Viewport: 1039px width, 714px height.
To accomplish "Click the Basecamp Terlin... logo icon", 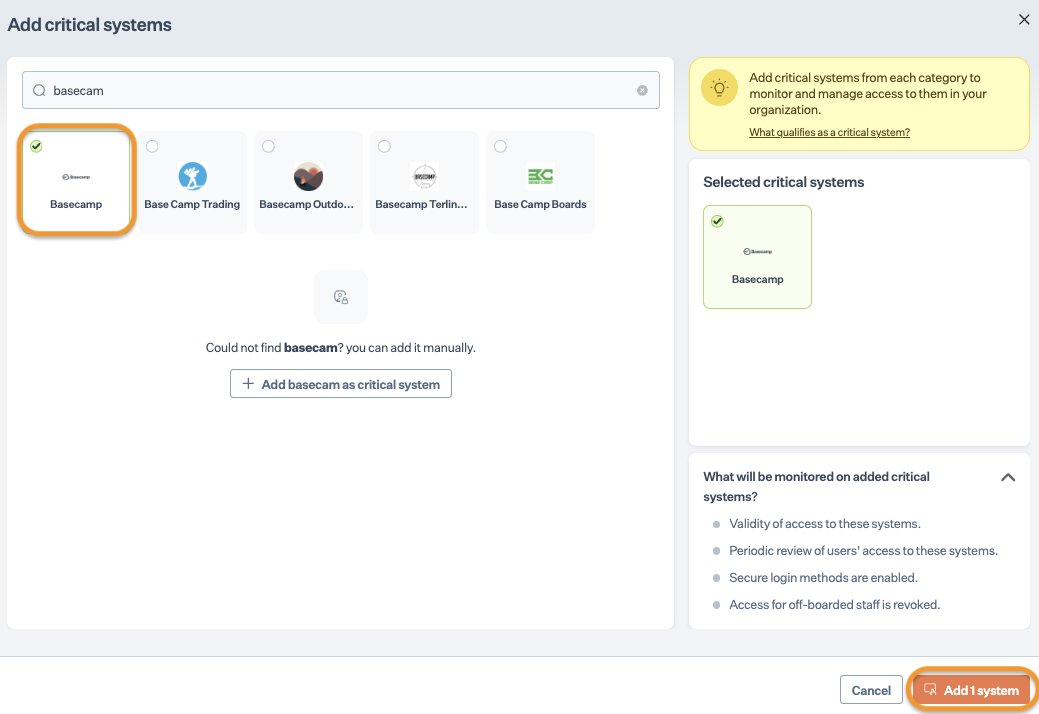I will pyautogui.click(x=424, y=176).
